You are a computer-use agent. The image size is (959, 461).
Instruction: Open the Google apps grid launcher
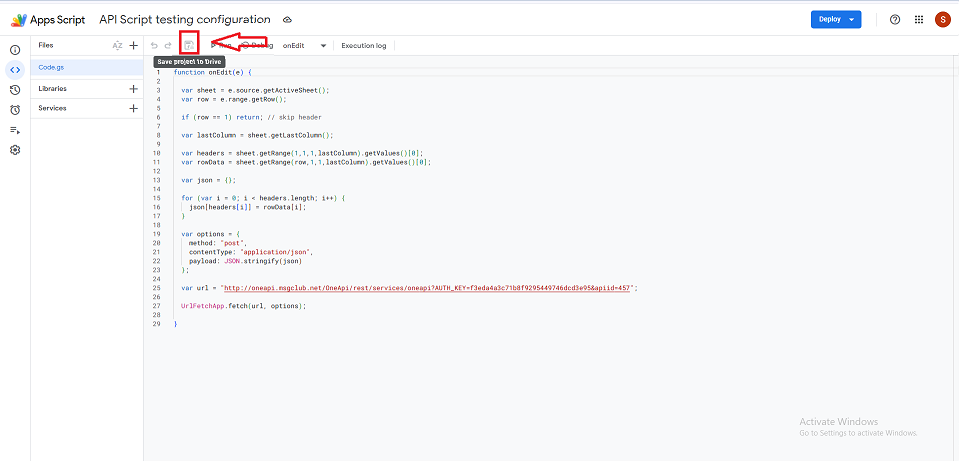tap(918, 19)
